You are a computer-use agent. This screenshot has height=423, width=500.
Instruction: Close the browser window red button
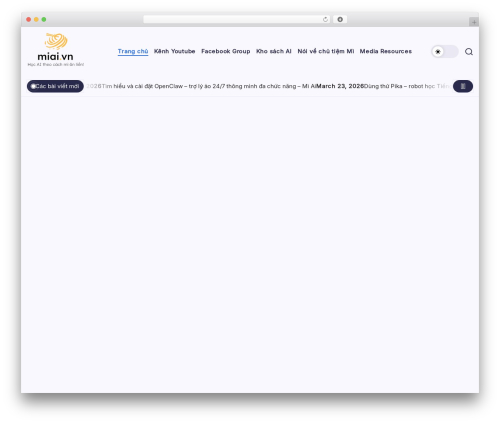29,19
